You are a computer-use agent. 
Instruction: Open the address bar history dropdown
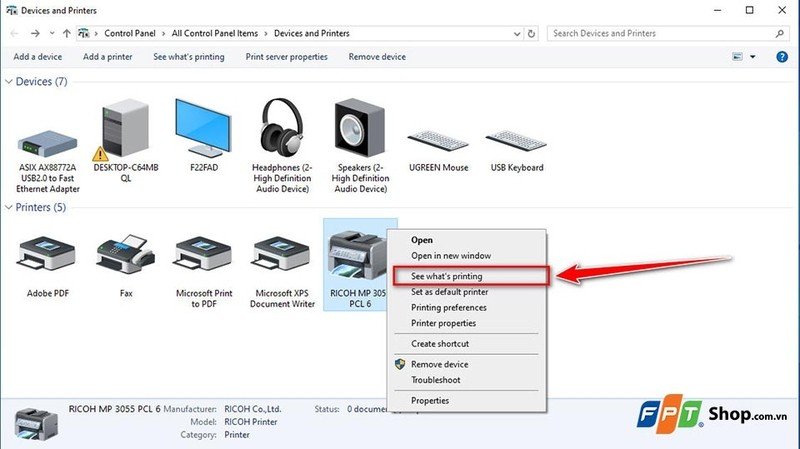coord(517,34)
